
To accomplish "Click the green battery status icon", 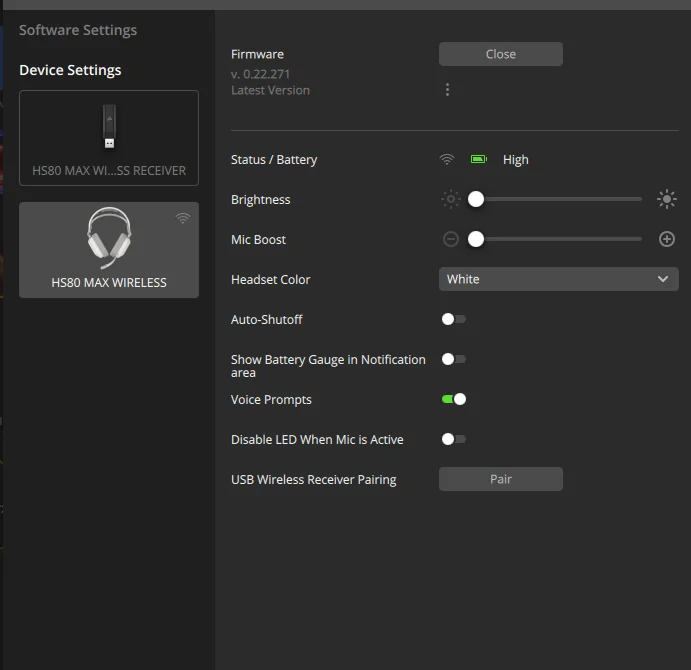I will pyautogui.click(x=479, y=159).
